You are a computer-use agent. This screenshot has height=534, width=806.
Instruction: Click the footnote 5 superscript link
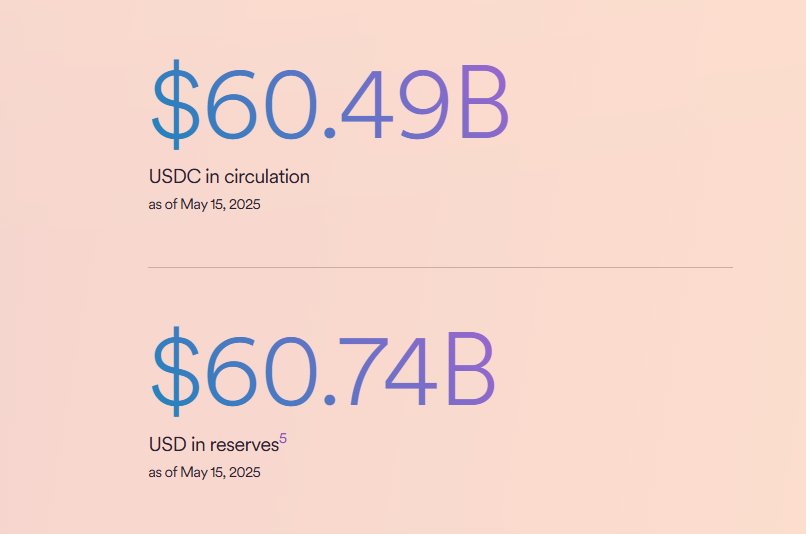(283, 438)
